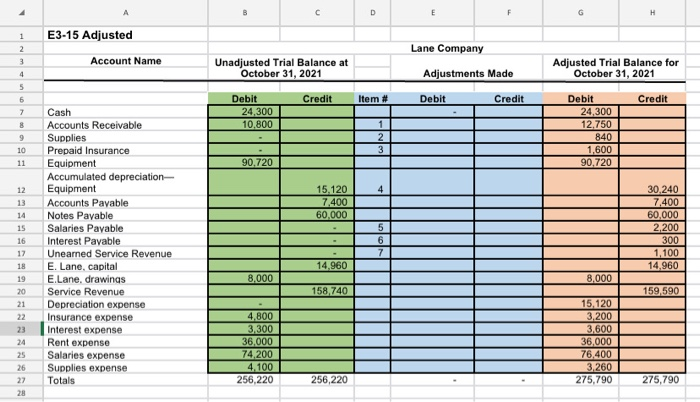The width and height of the screenshot is (700, 402).
Task: Click 'Accumulated depreciation—Equipment' cell
Action: [x=125, y=182]
